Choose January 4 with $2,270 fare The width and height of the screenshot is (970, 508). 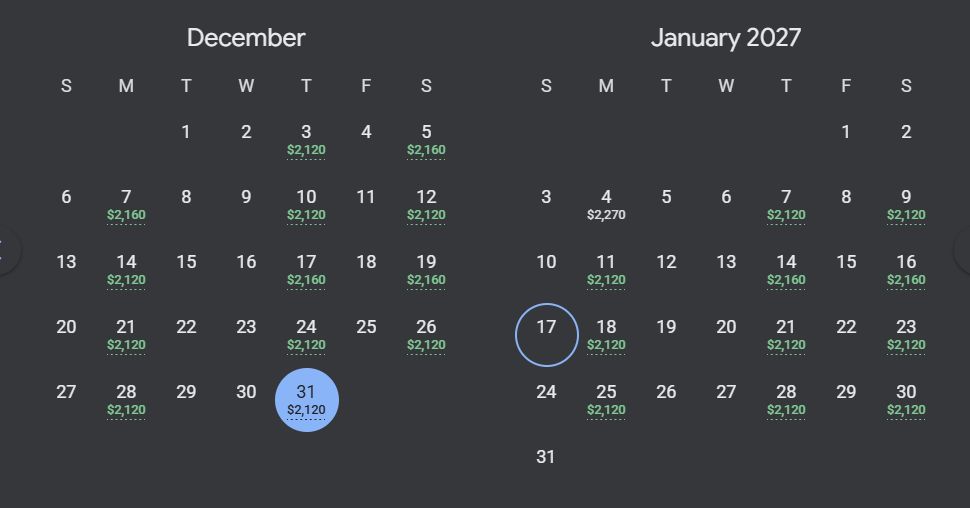point(606,205)
